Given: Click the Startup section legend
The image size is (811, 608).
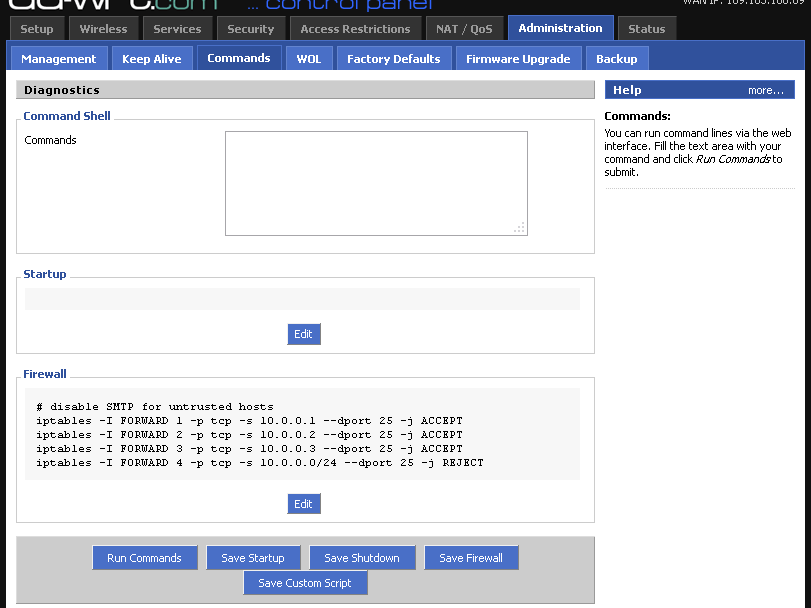Looking at the screenshot, I should [45, 274].
